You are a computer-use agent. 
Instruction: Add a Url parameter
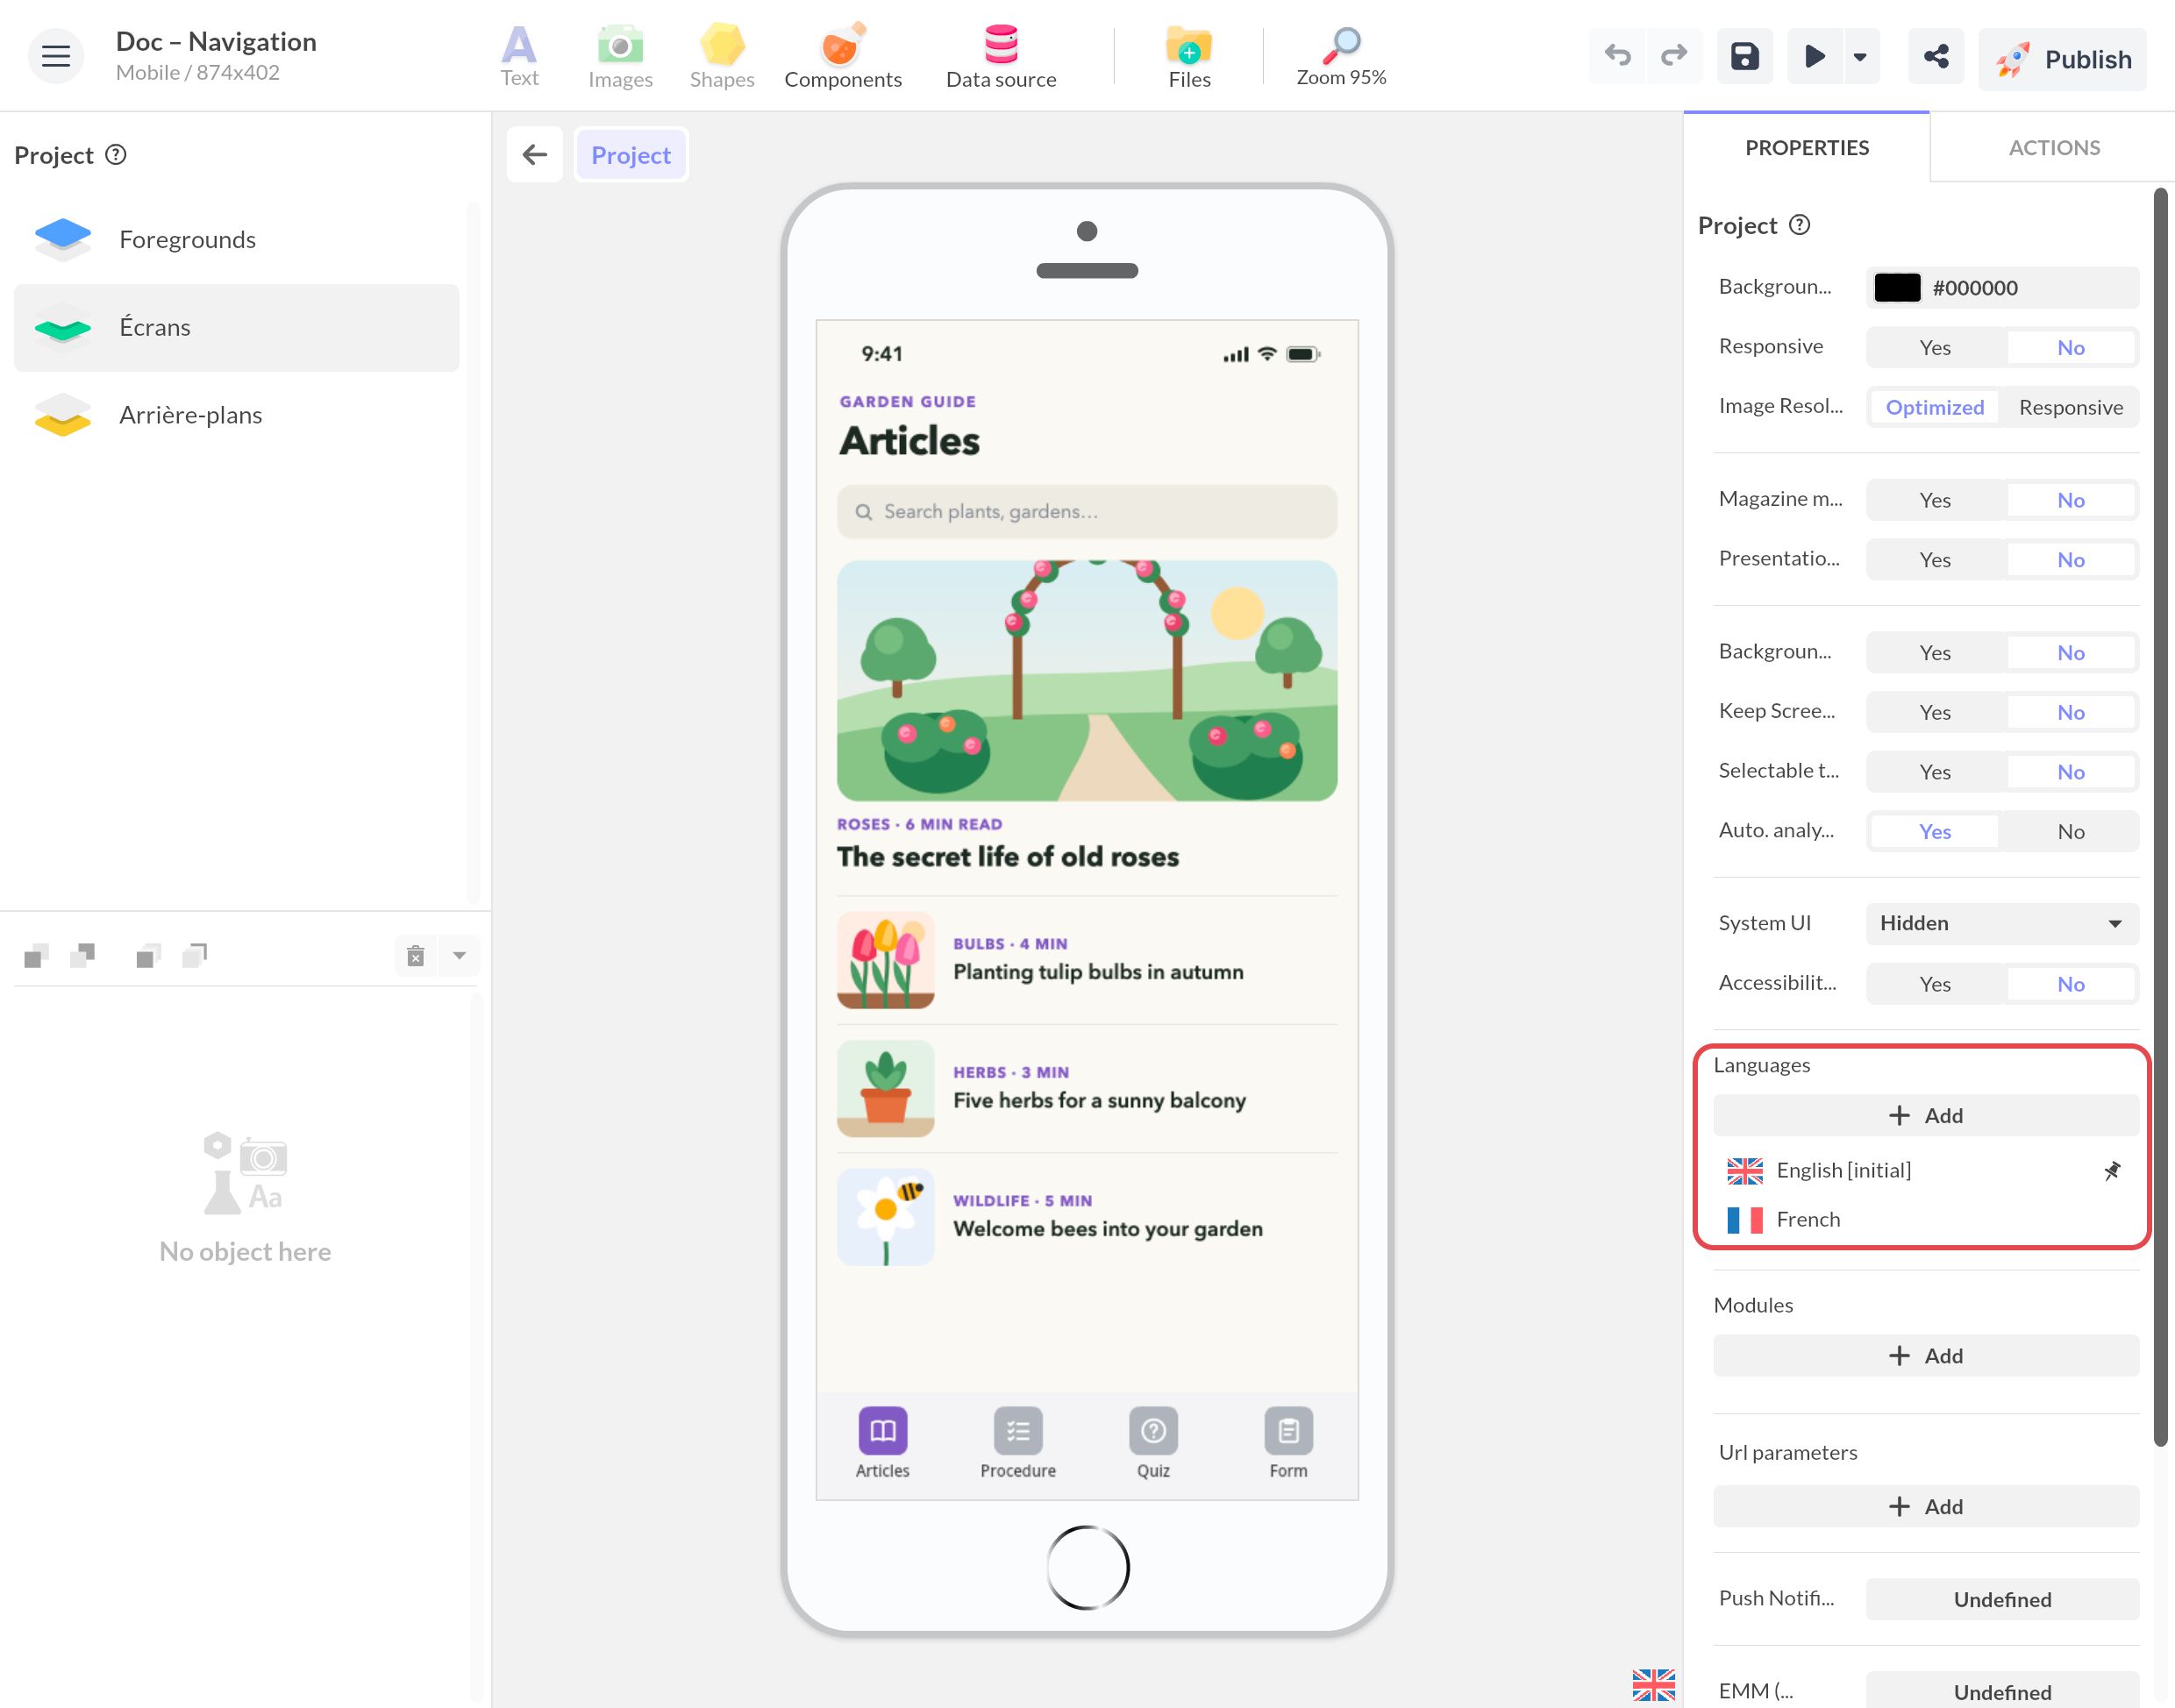1926,1507
